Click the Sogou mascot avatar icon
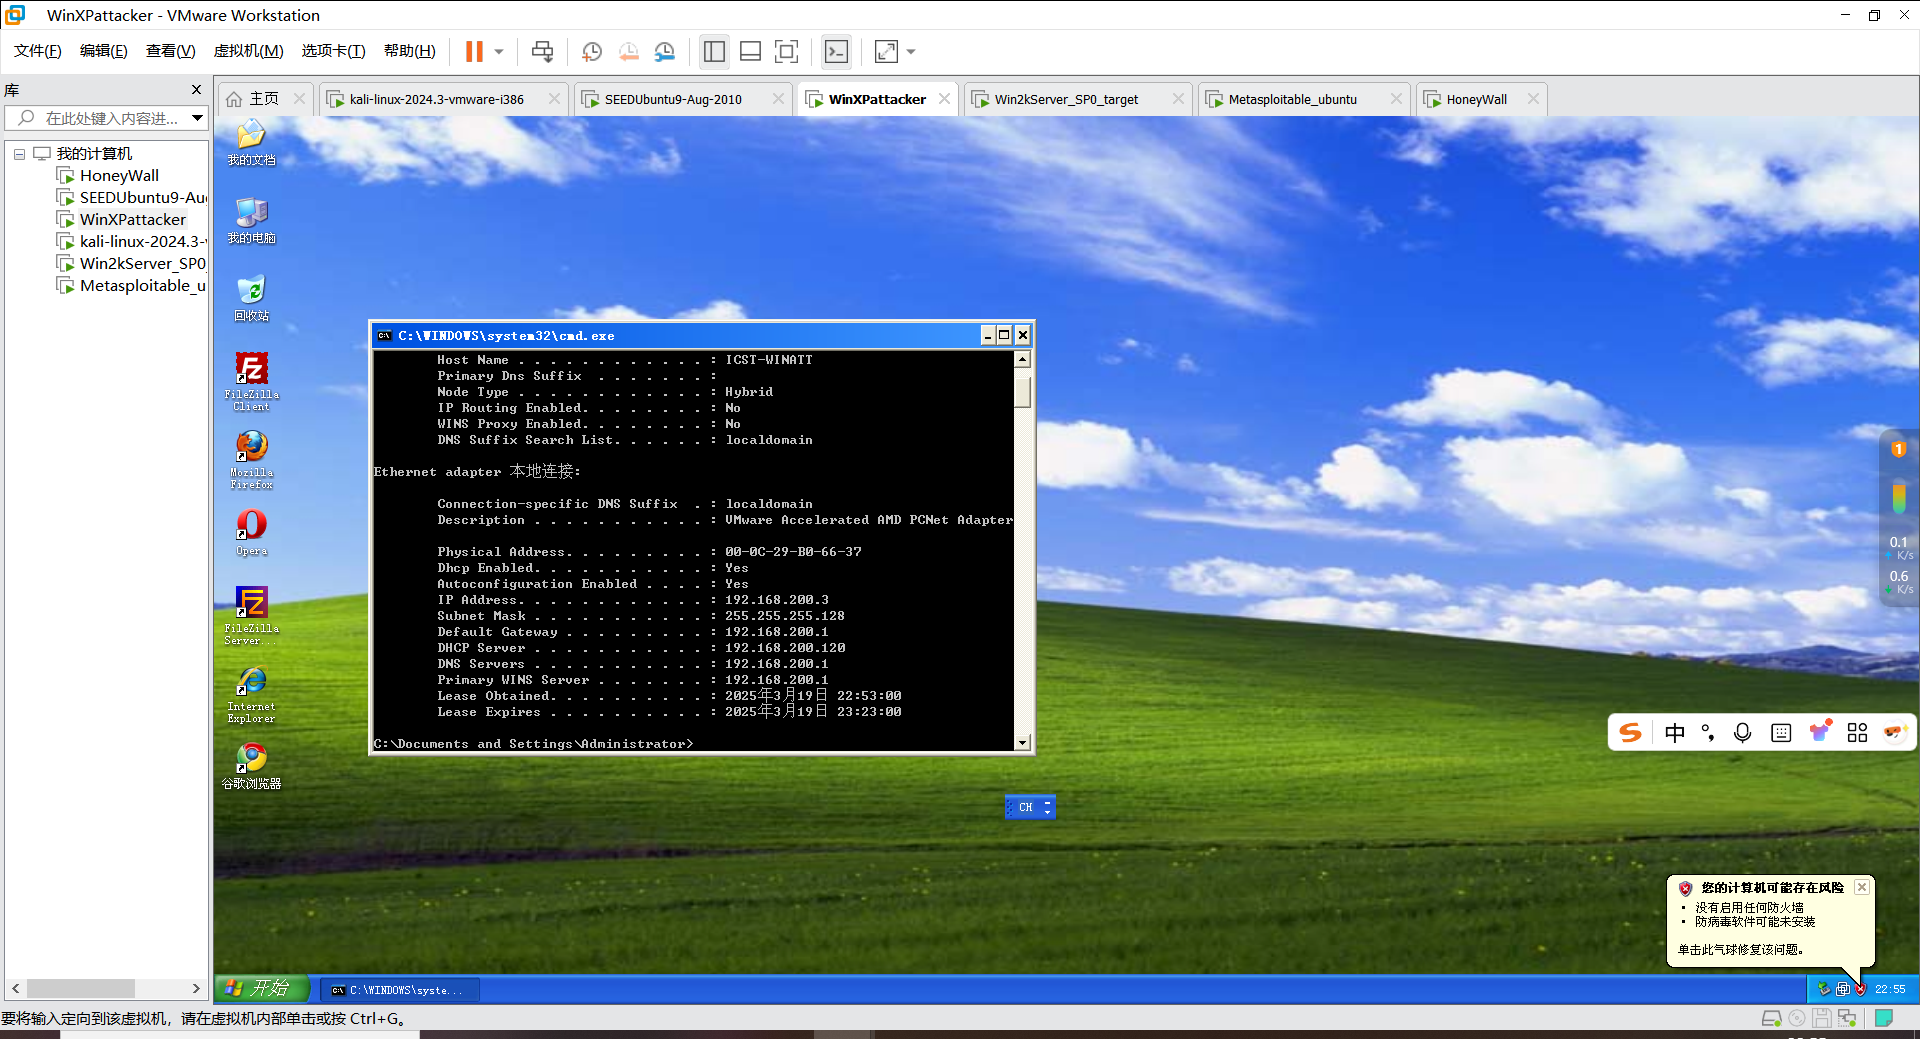Image resolution: width=1920 pixels, height=1039 pixels. pos(1895,732)
